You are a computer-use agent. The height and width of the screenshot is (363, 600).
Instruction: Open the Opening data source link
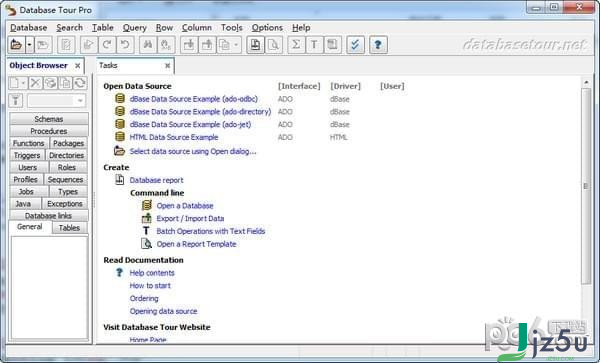pyautogui.click(x=163, y=311)
